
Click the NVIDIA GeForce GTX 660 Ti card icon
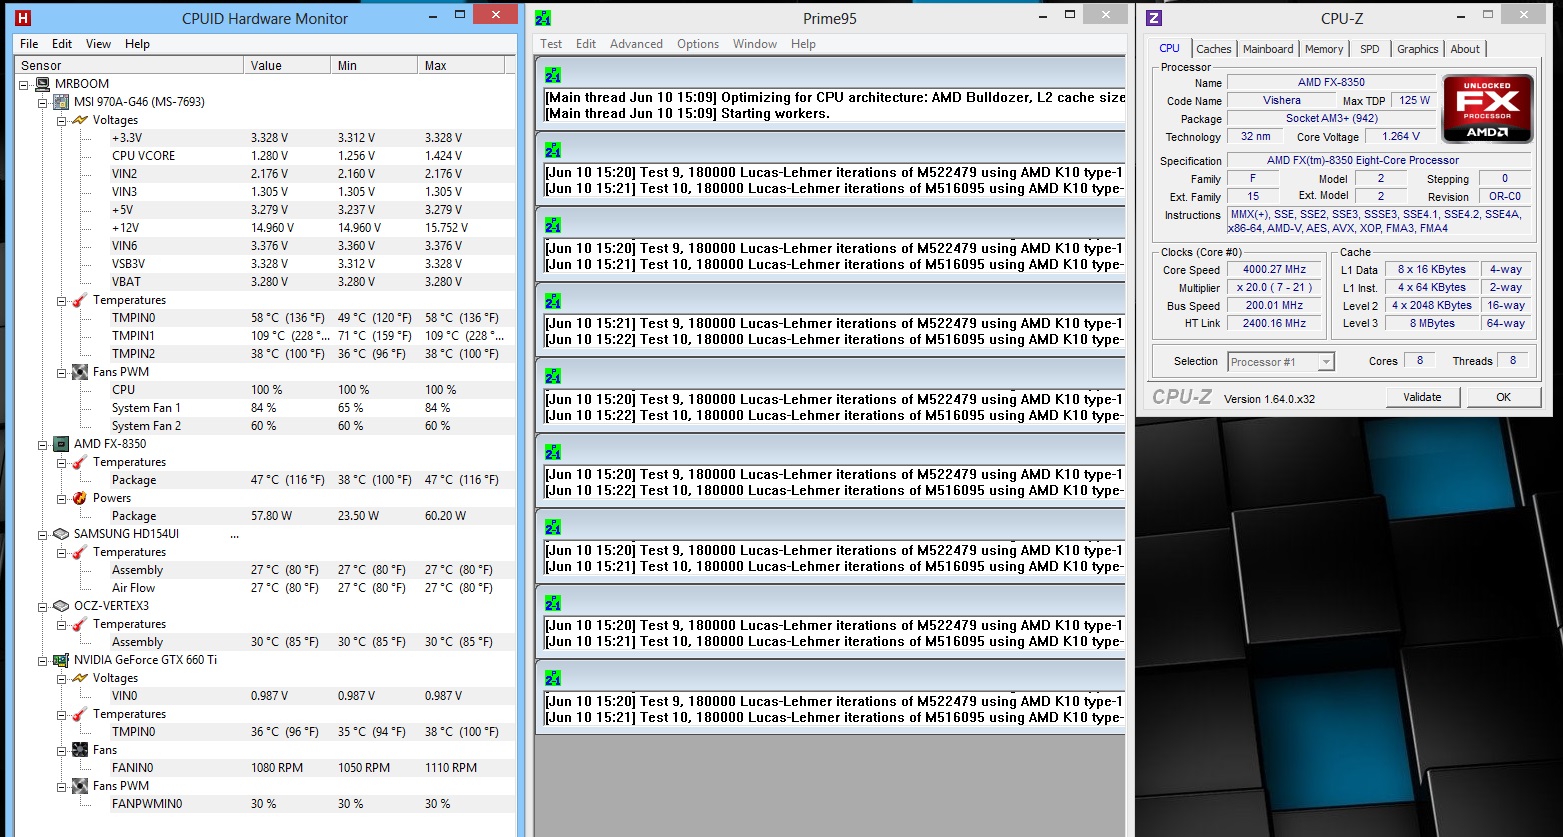click(x=61, y=660)
